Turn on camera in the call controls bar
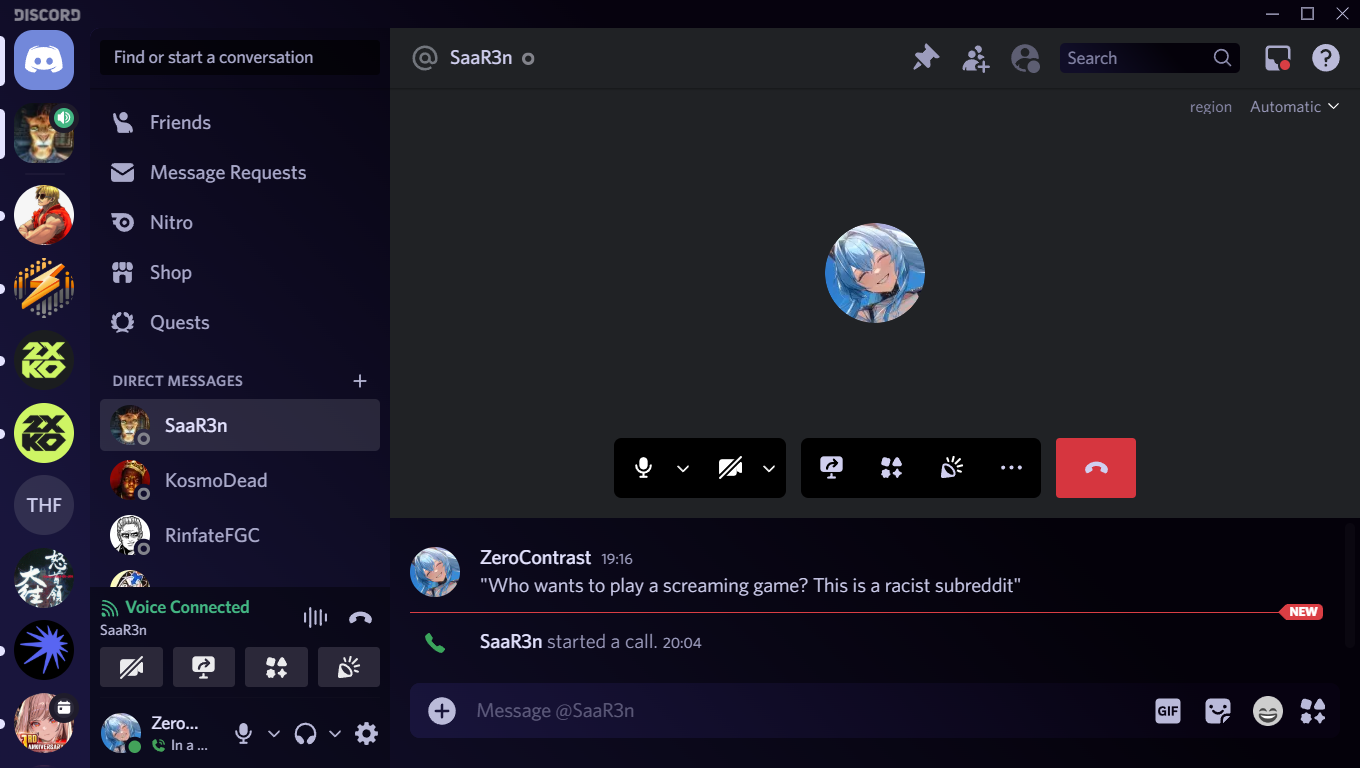 (731, 468)
